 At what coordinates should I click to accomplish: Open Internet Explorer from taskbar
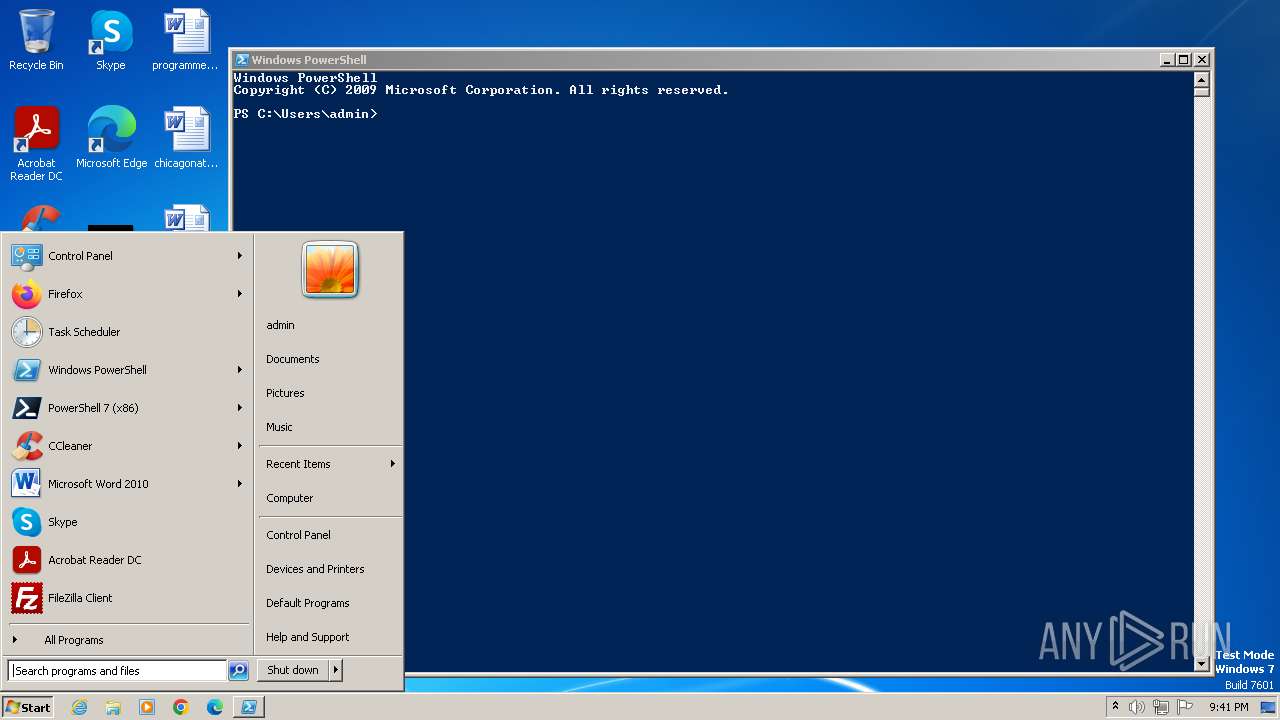click(79, 707)
